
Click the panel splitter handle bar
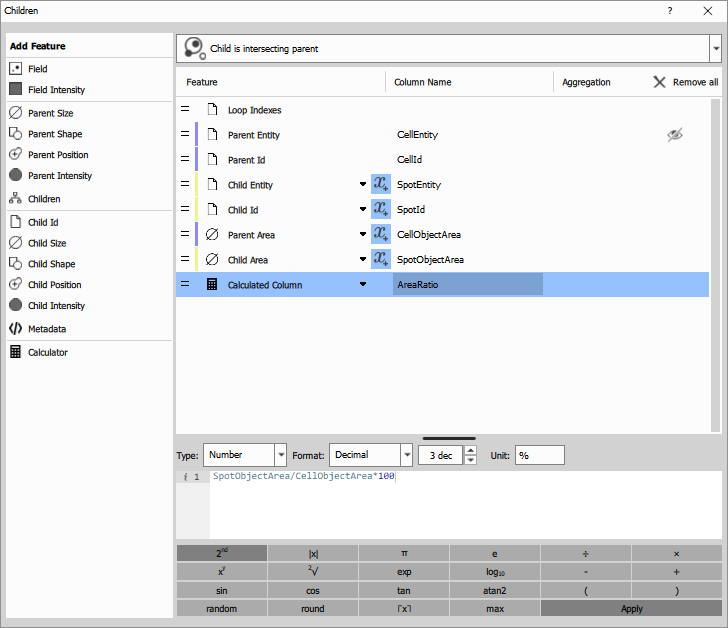coord(449,438)
